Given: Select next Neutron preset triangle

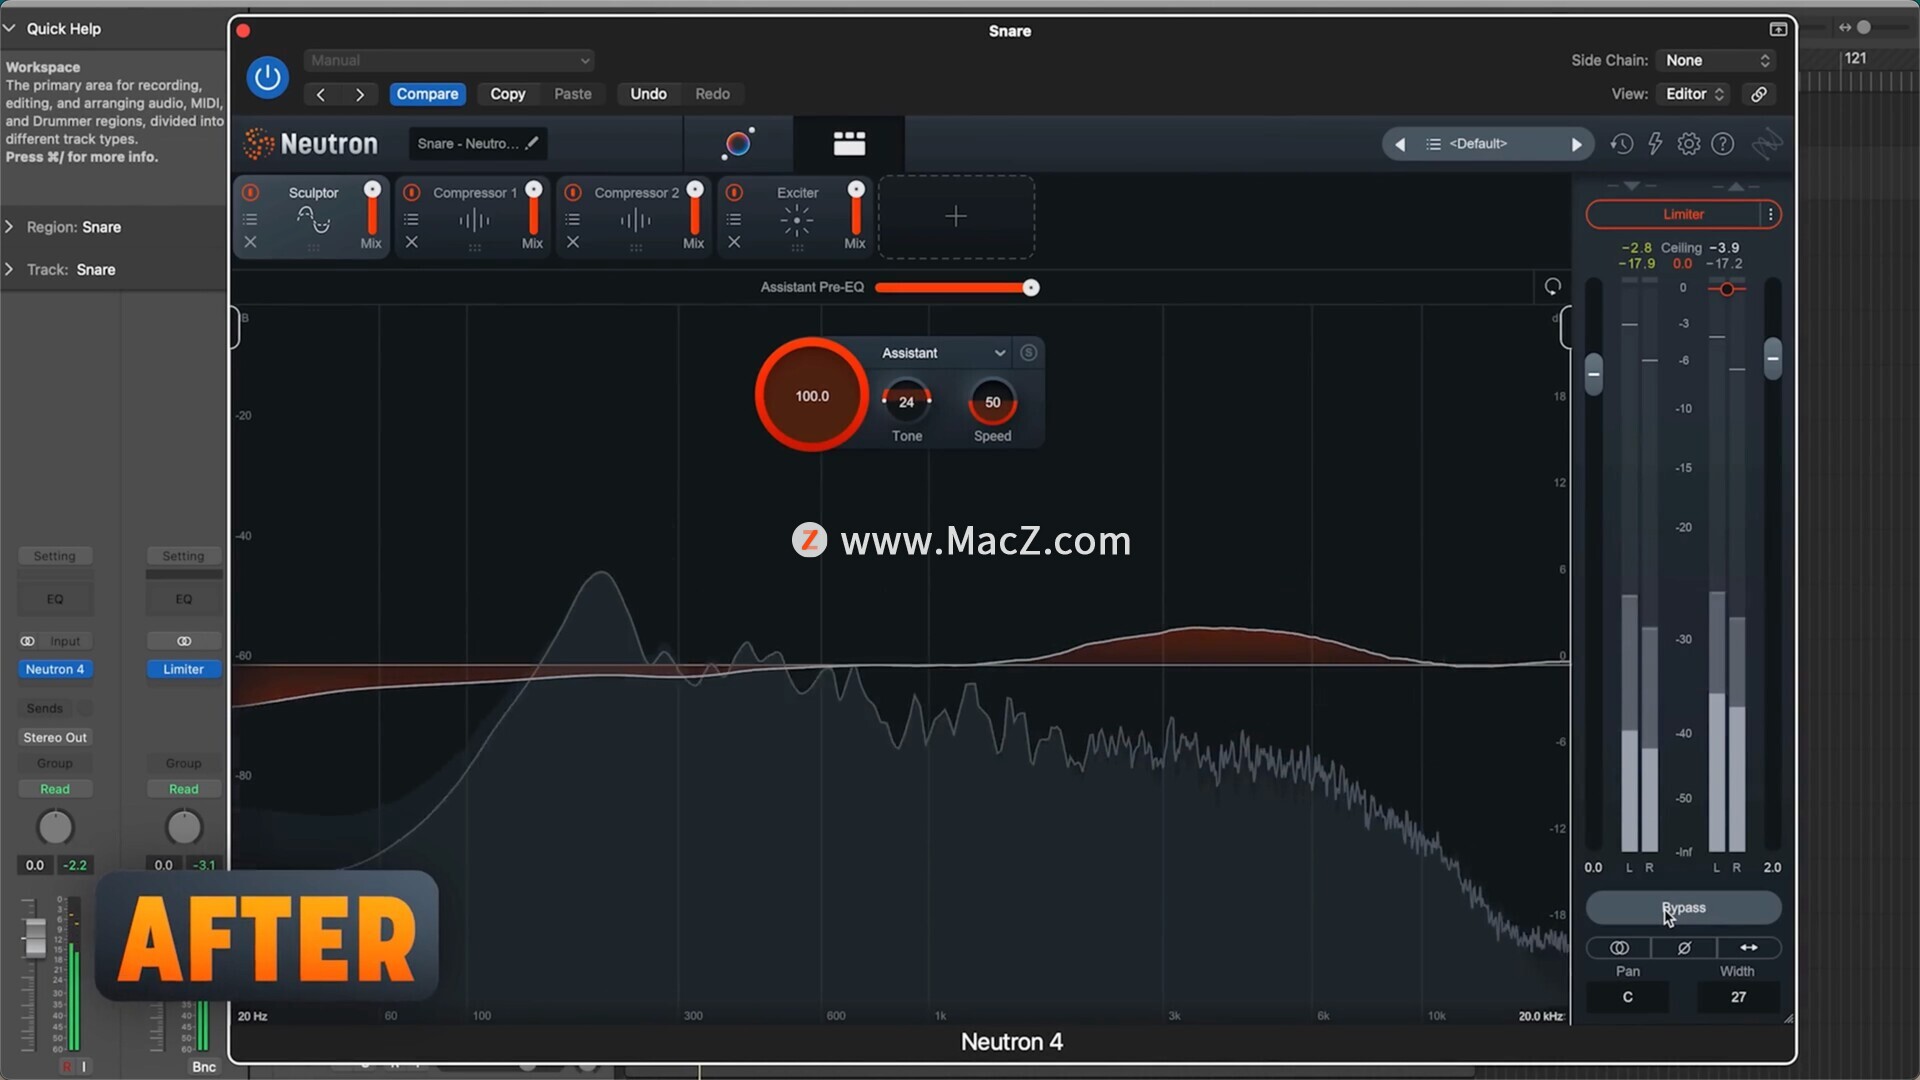Looking at the screenshot, I should tap(1577, 144).
